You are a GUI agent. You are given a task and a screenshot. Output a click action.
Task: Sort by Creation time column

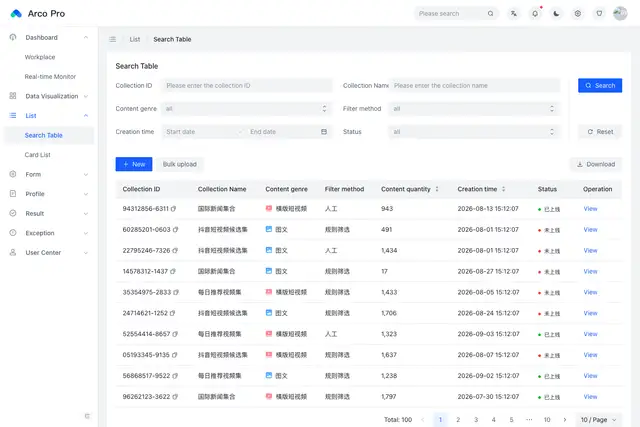coord(503,189)
